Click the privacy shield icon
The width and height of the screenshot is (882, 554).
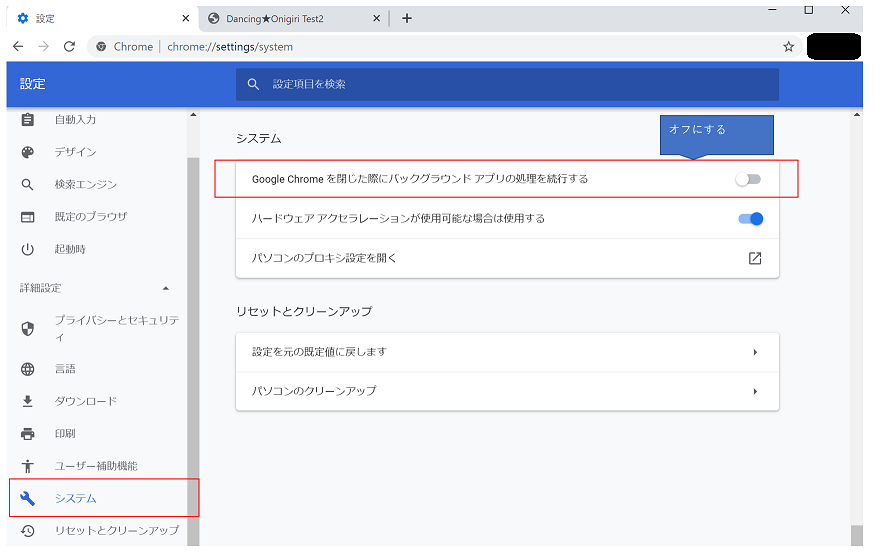[28, 328]
